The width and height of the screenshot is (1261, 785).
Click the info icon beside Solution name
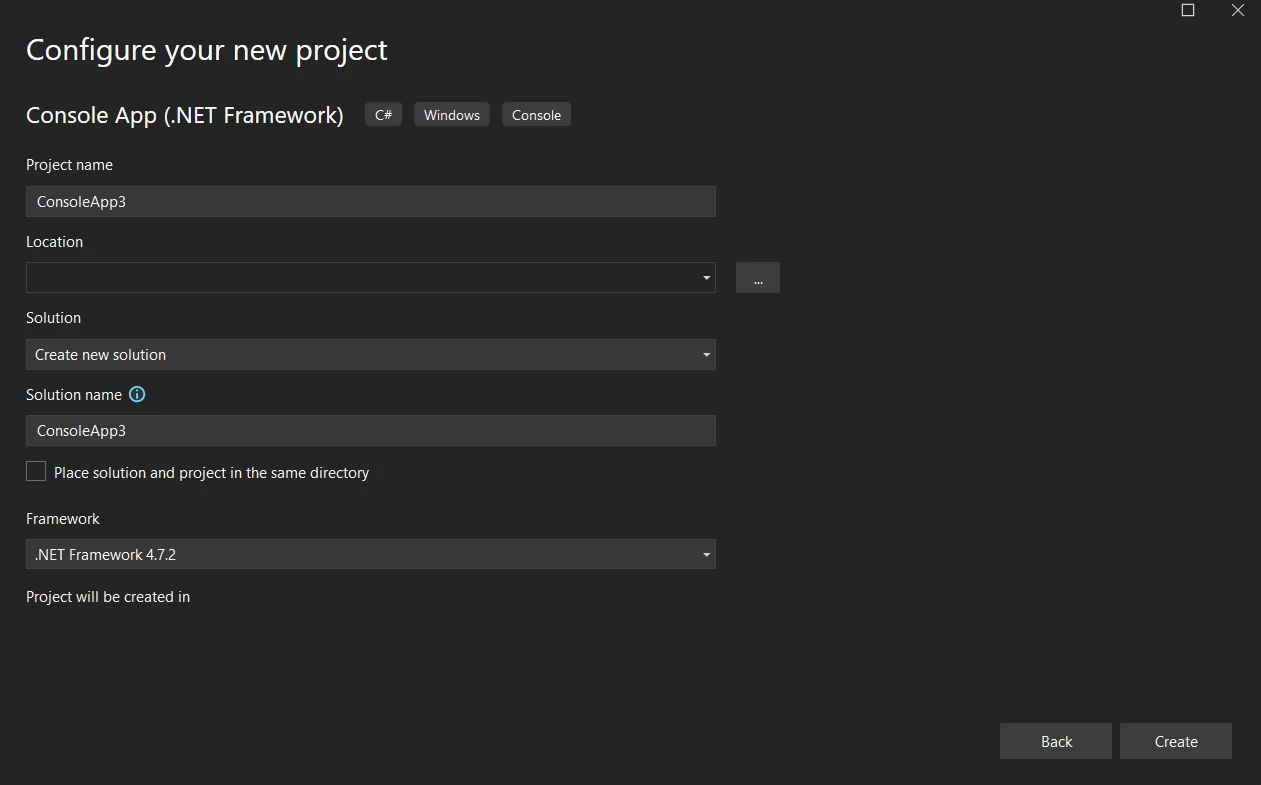point(138,395)
